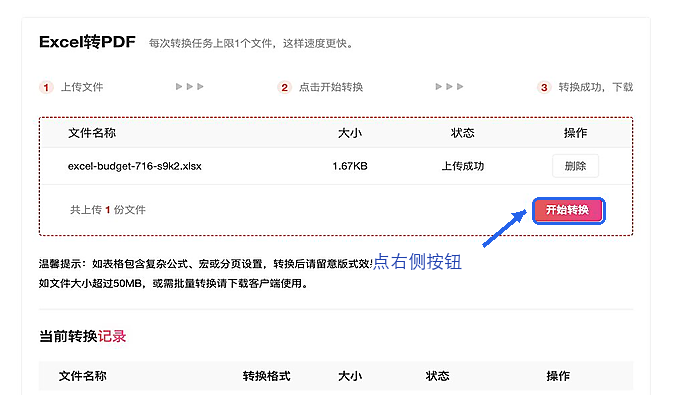The width and height of the screenshot is (700, 395).
Task: Click the 每次转换任务上限1个文件 subtitle
Action: pos(251,43)
